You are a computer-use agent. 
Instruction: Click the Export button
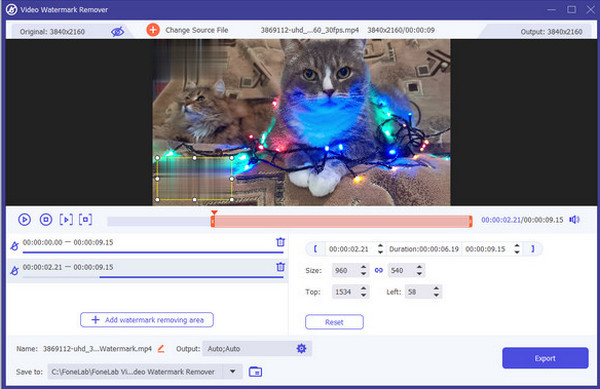[545, 358]
